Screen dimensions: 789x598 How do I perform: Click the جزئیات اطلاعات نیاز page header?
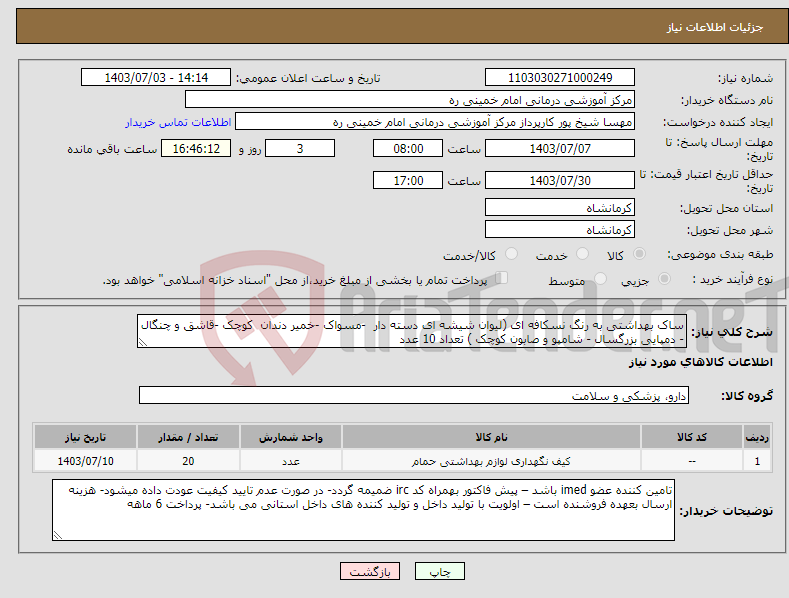pyautogui.click(x=715, y=27)
